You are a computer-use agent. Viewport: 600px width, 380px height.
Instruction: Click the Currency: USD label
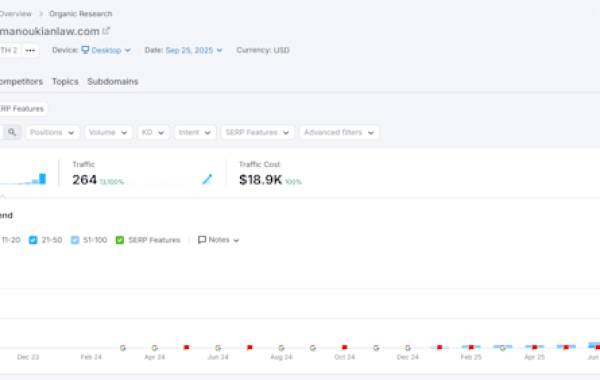tap(263, 50)
